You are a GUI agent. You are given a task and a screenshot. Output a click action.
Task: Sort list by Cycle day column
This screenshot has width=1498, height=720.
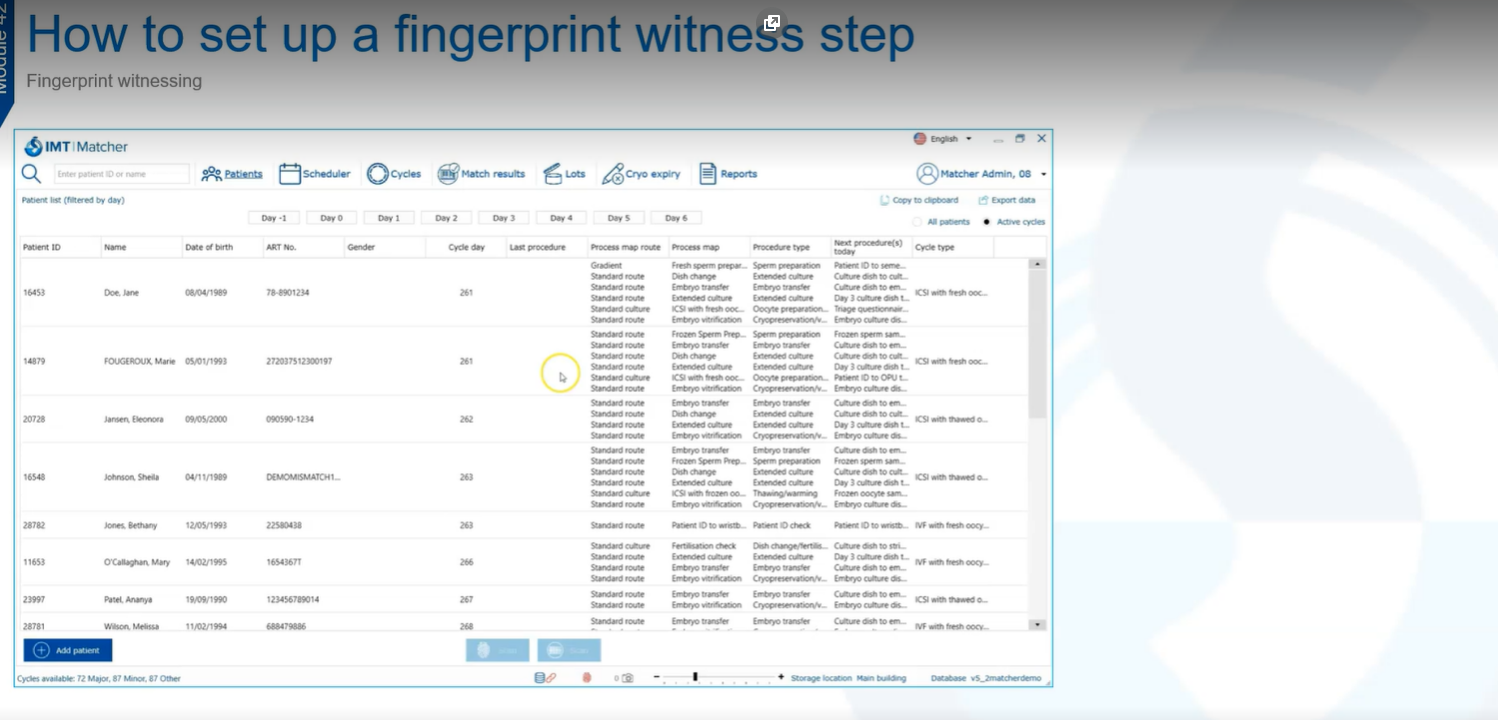pos(466,247)
